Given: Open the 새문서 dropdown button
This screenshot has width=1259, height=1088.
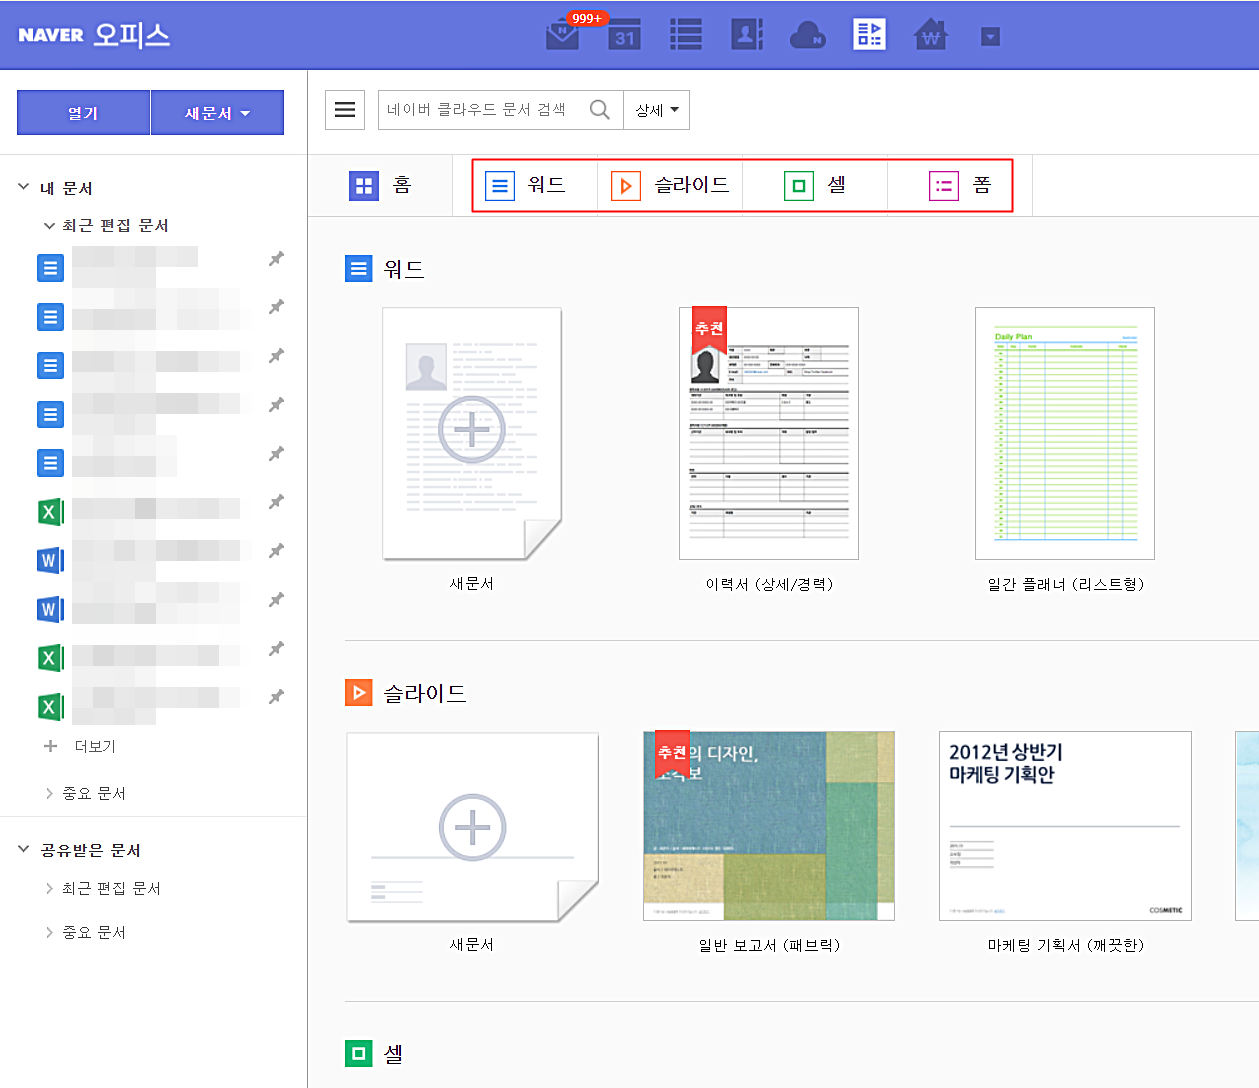Looking at the screenshot, I should (217, 113).
